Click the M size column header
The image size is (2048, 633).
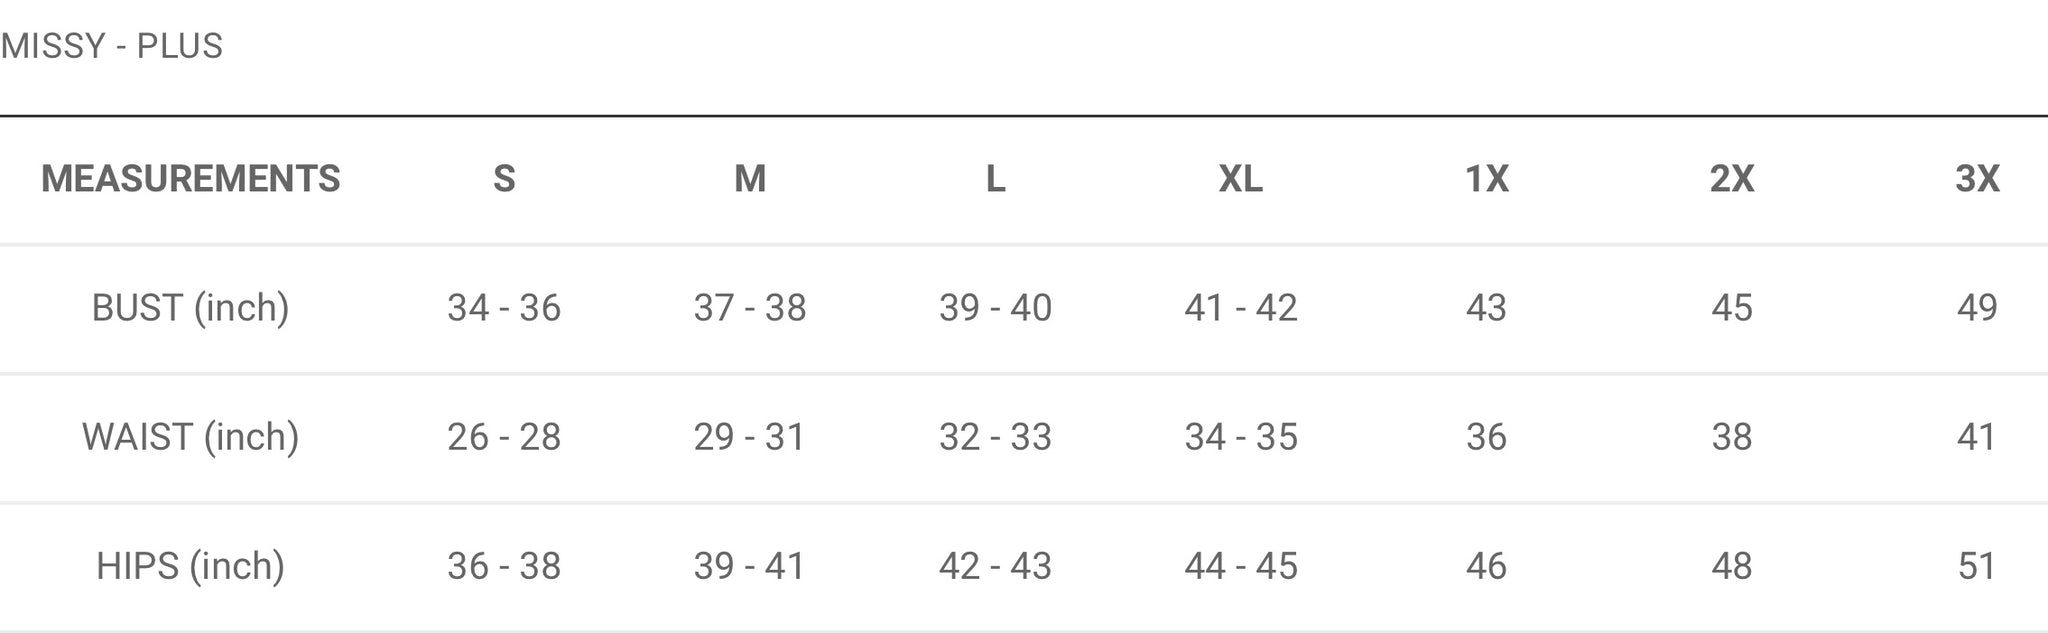click(750, 179)
